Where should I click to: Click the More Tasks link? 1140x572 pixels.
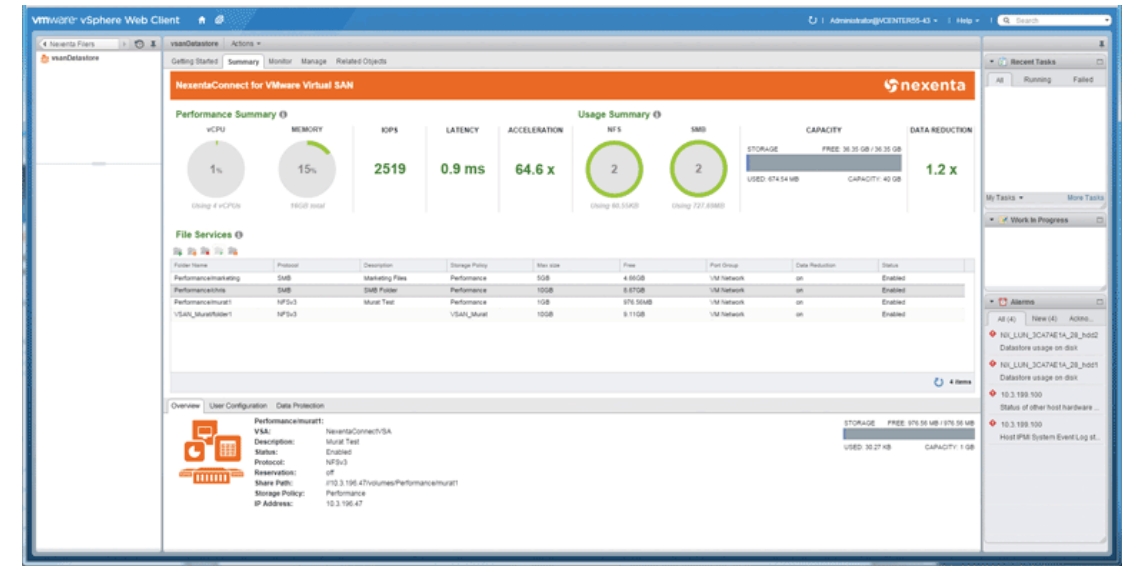pyautogui.click(x=1085, y=198)
